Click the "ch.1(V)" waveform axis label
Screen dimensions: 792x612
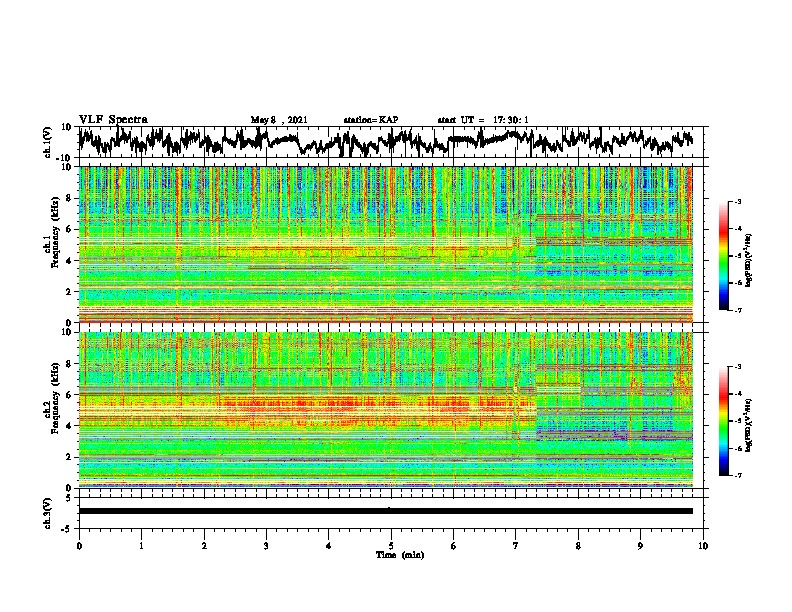48,142
